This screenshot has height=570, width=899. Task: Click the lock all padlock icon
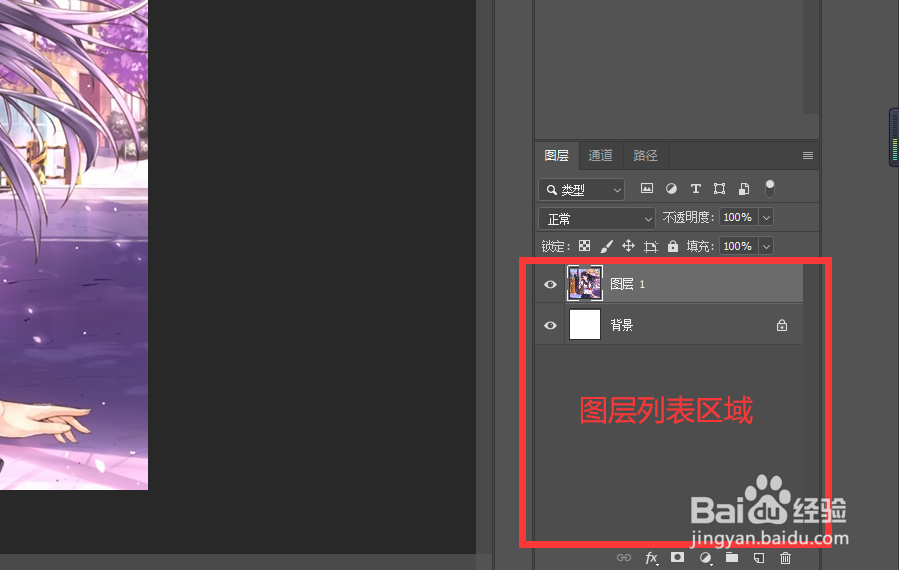(x=673, y=246)
